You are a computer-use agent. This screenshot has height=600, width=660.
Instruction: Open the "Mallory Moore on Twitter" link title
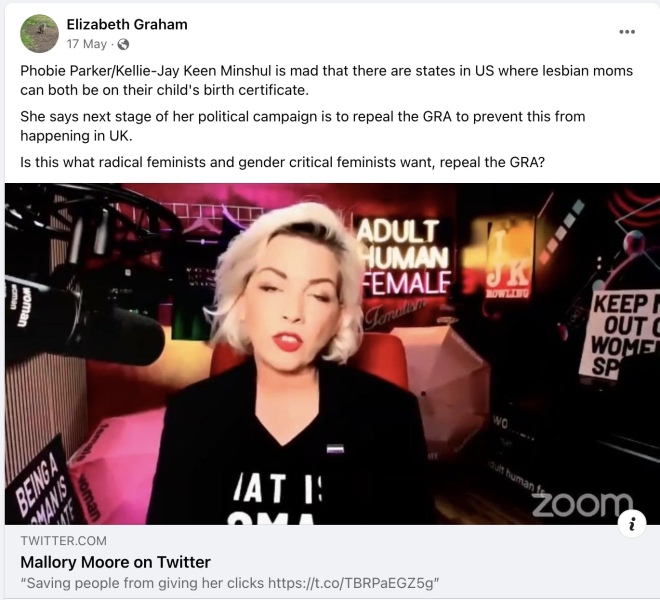115,562
